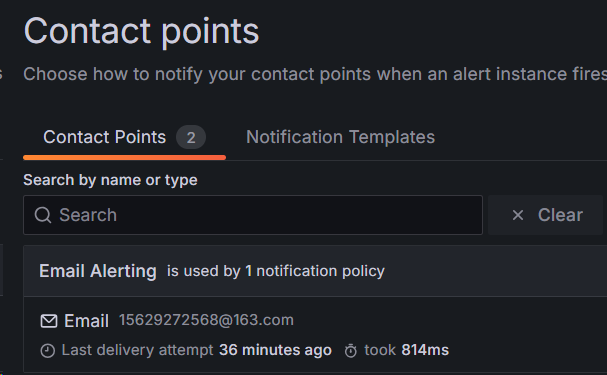Click the 'Contact points' page heading
Screen dimensions: 607x375
[x=141, y=32]
